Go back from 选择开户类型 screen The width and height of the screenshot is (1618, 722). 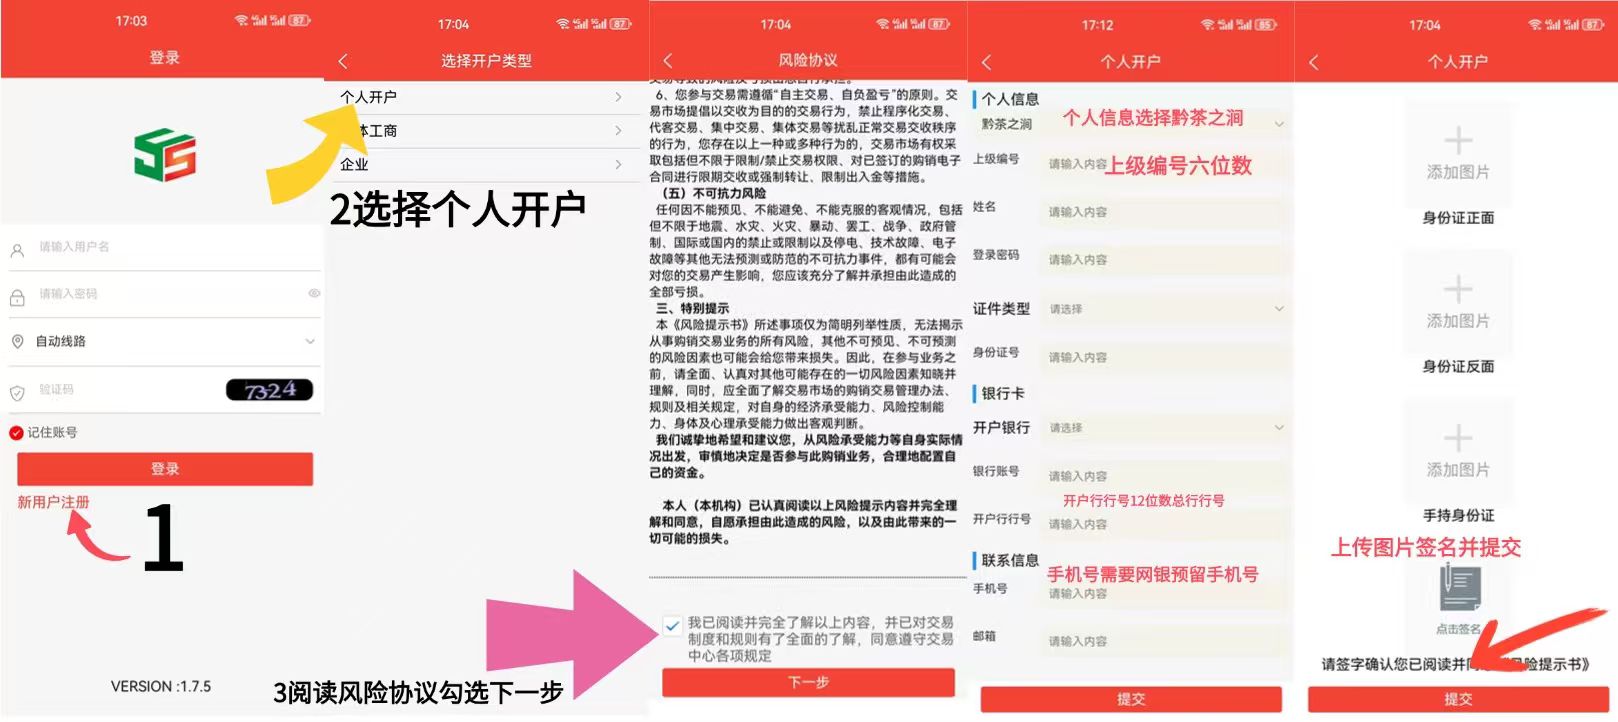(x=343, y=61)
